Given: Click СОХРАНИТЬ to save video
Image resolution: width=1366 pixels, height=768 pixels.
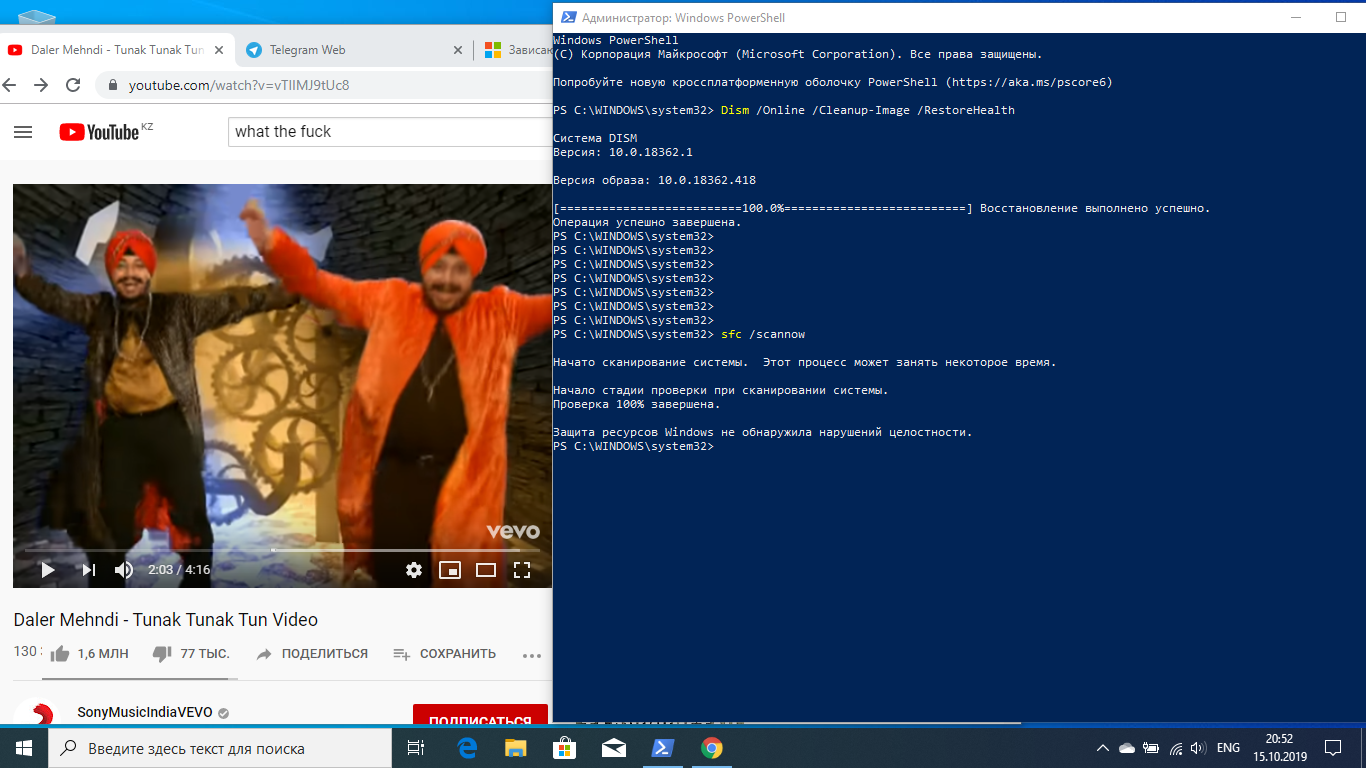Looking at the screenshot, I should 444,654.
